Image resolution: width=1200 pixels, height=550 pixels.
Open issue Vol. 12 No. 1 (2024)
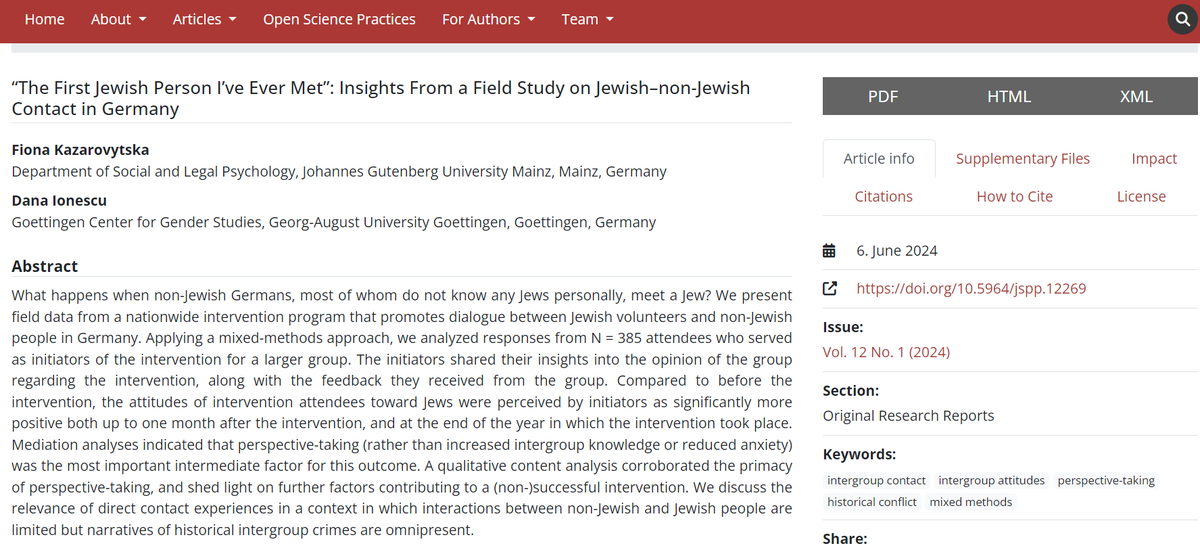pyautogui.click(x=886, y=352)
